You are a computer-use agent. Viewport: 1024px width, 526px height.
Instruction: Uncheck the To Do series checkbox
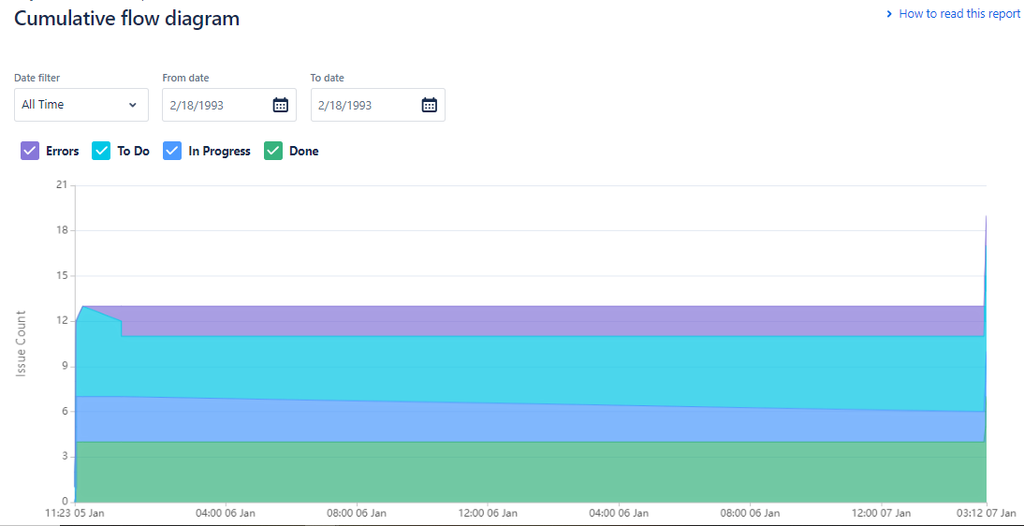[101, 151]
